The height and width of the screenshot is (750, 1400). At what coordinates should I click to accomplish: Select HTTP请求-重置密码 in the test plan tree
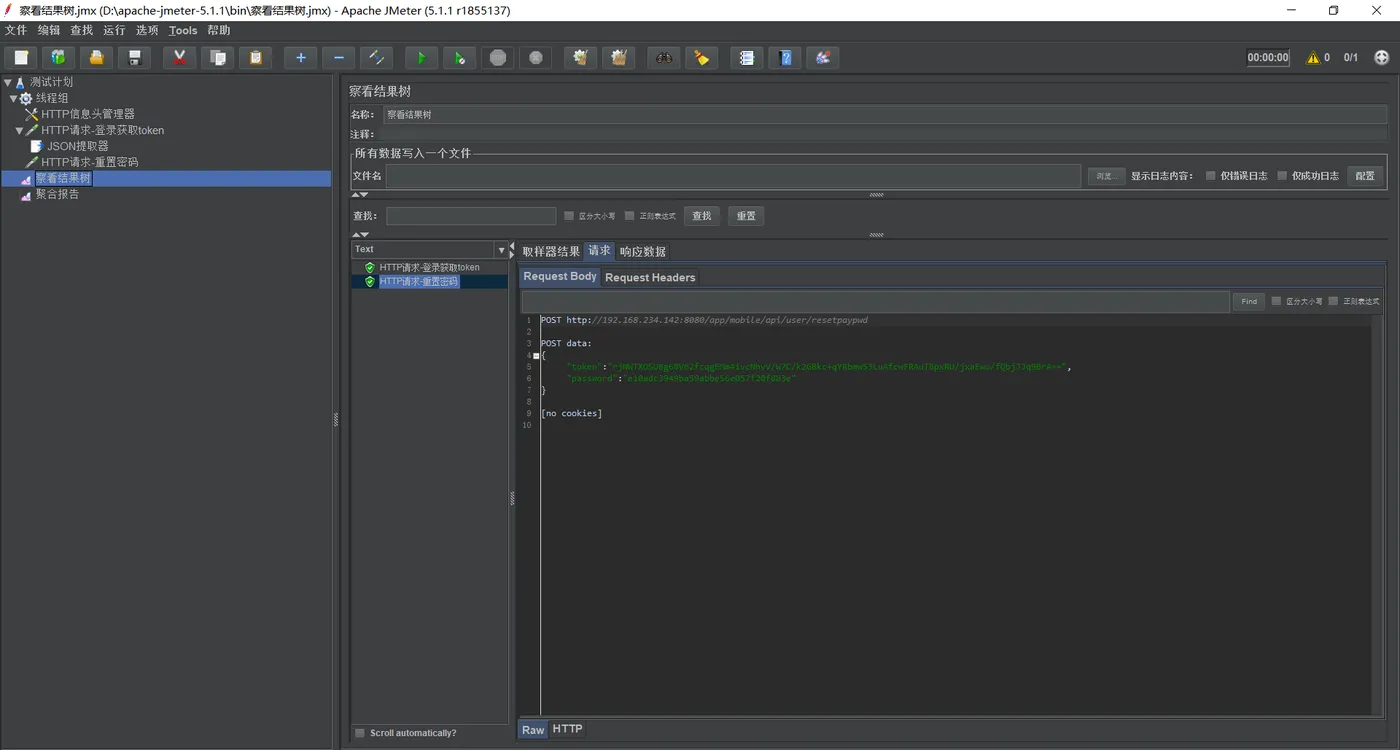click(x=89, y=162)
